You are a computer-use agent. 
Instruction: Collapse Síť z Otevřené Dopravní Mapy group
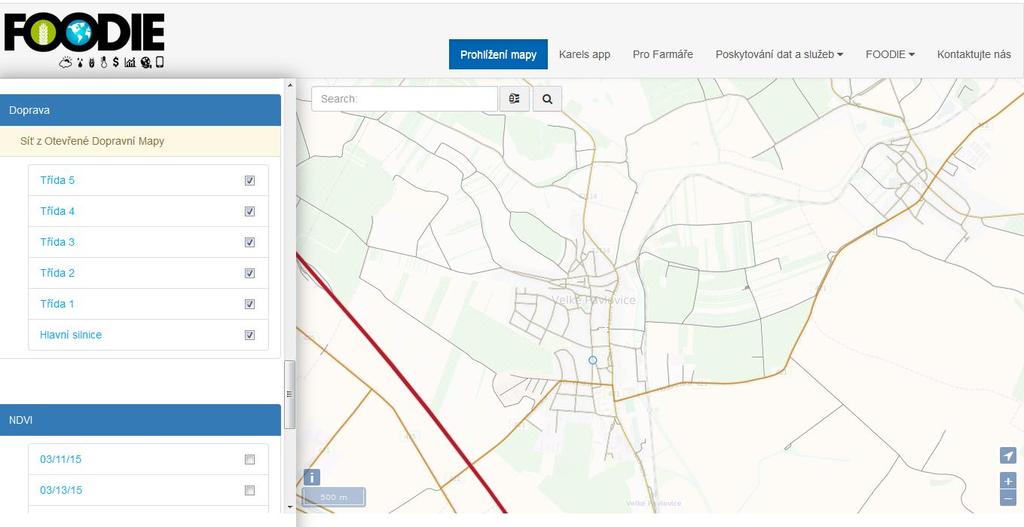(x=140, y=141)
